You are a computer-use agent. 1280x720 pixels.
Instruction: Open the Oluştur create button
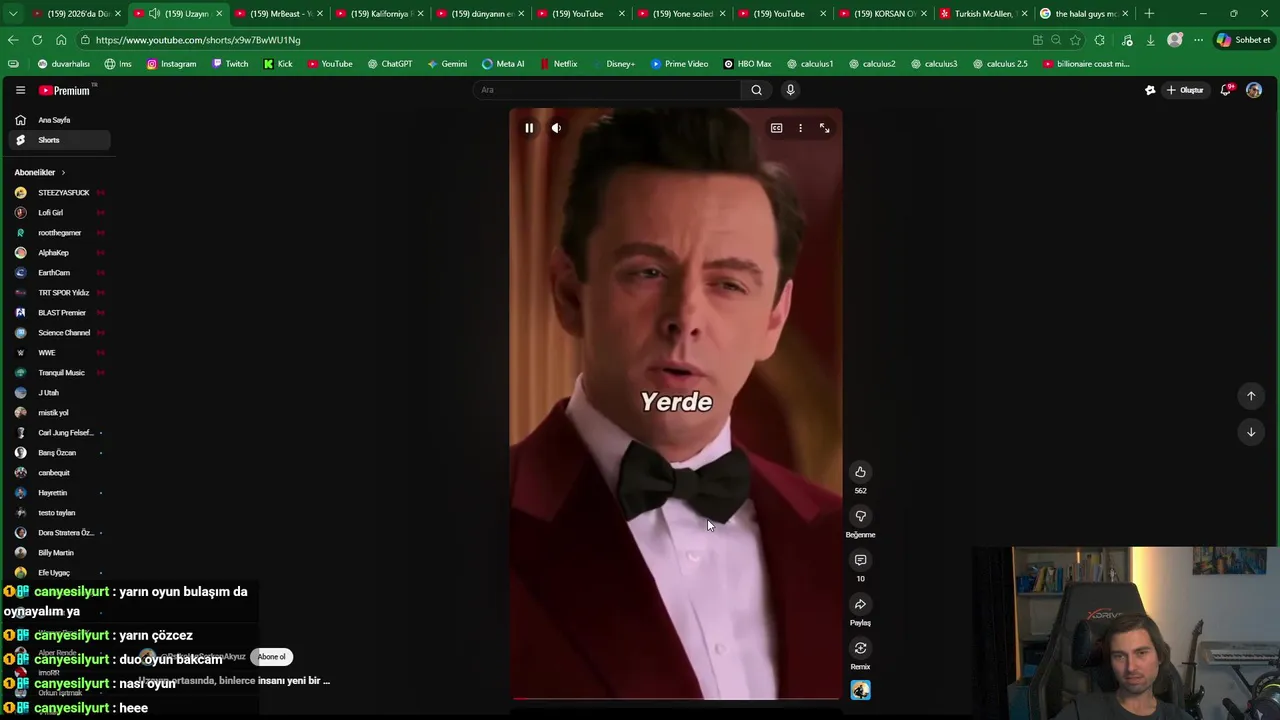1185,90
